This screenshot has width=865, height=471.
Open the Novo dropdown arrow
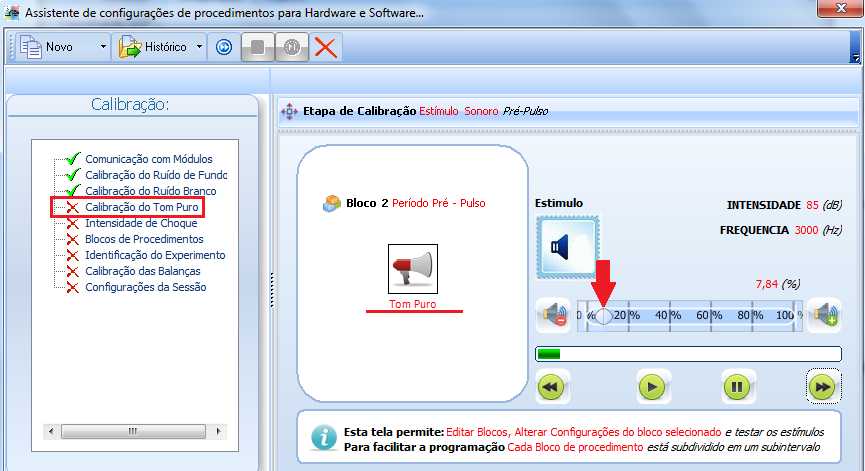(x=103, y=47)
